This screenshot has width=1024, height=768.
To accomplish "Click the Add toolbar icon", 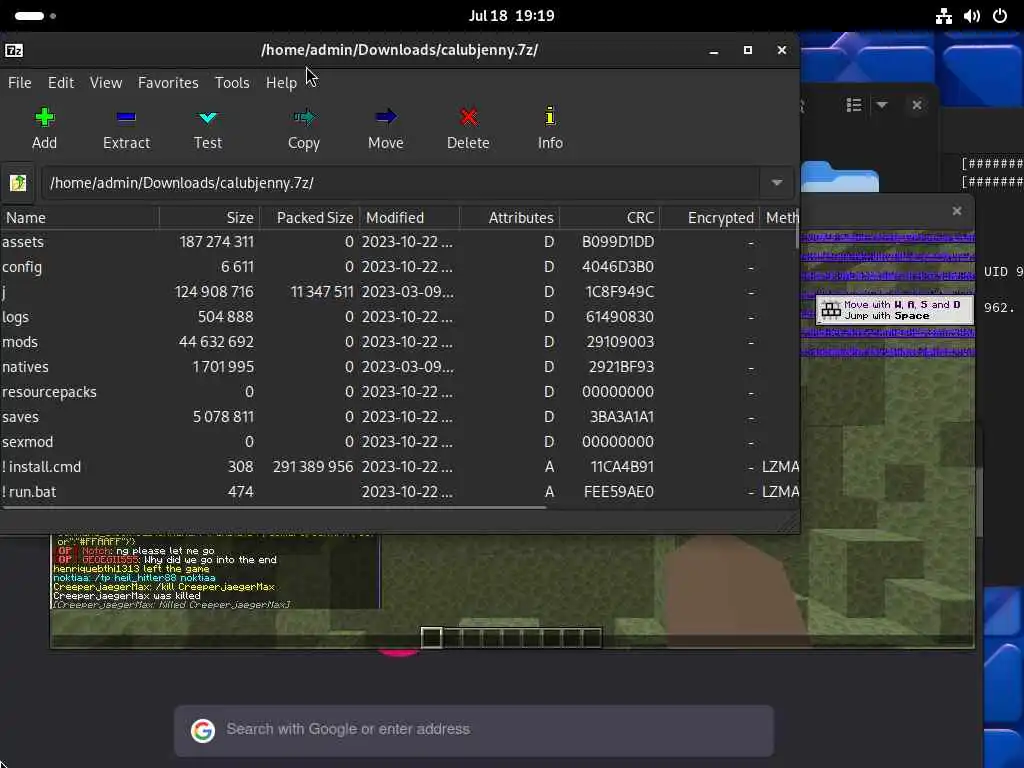I will click(x=44, y=118).
